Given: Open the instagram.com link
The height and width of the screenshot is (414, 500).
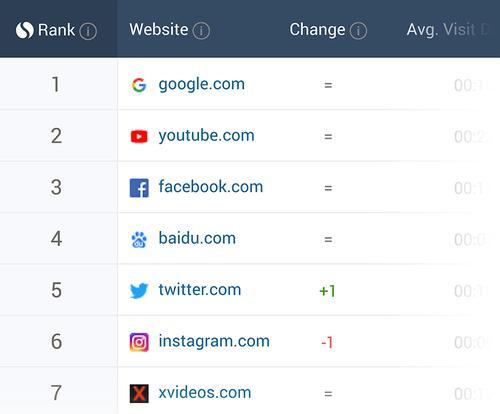Looking at the screenshot, I should (x=214, y=341).
